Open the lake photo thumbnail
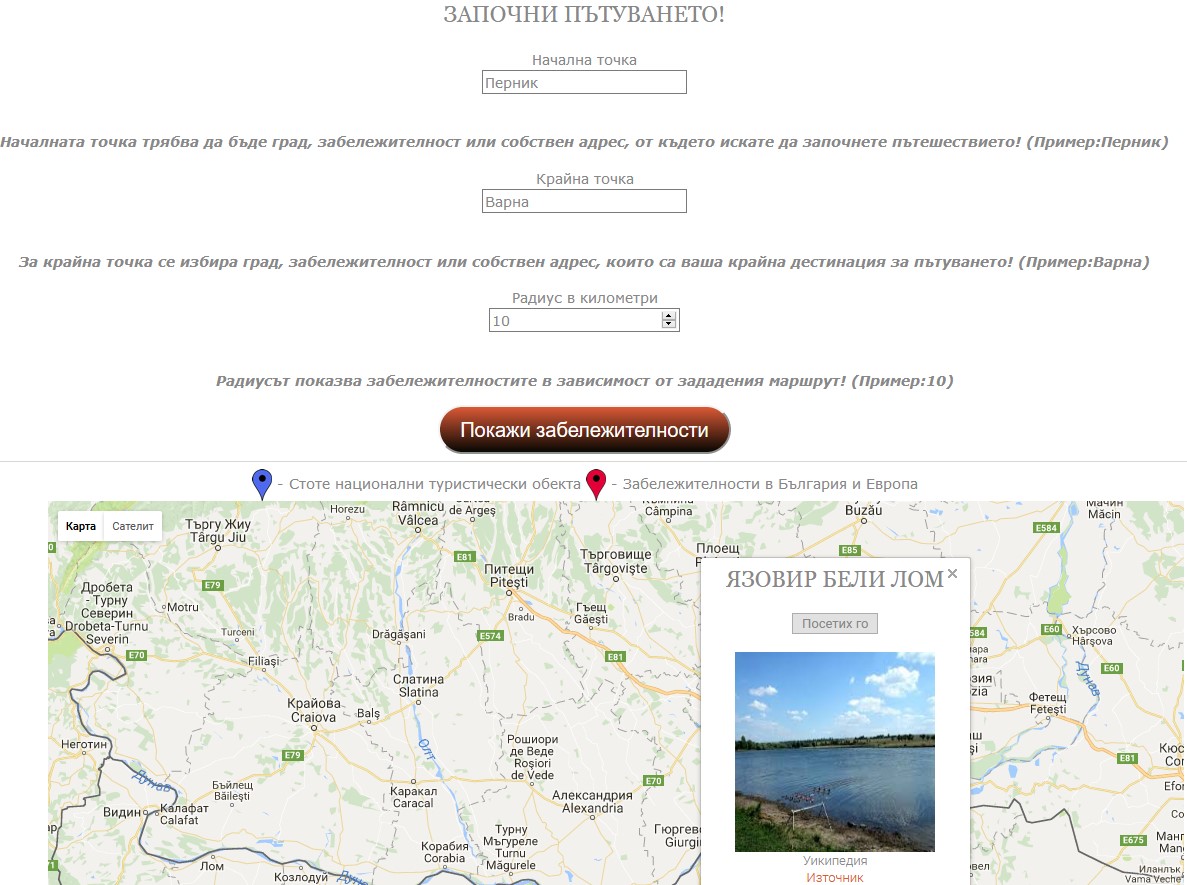 835,752
